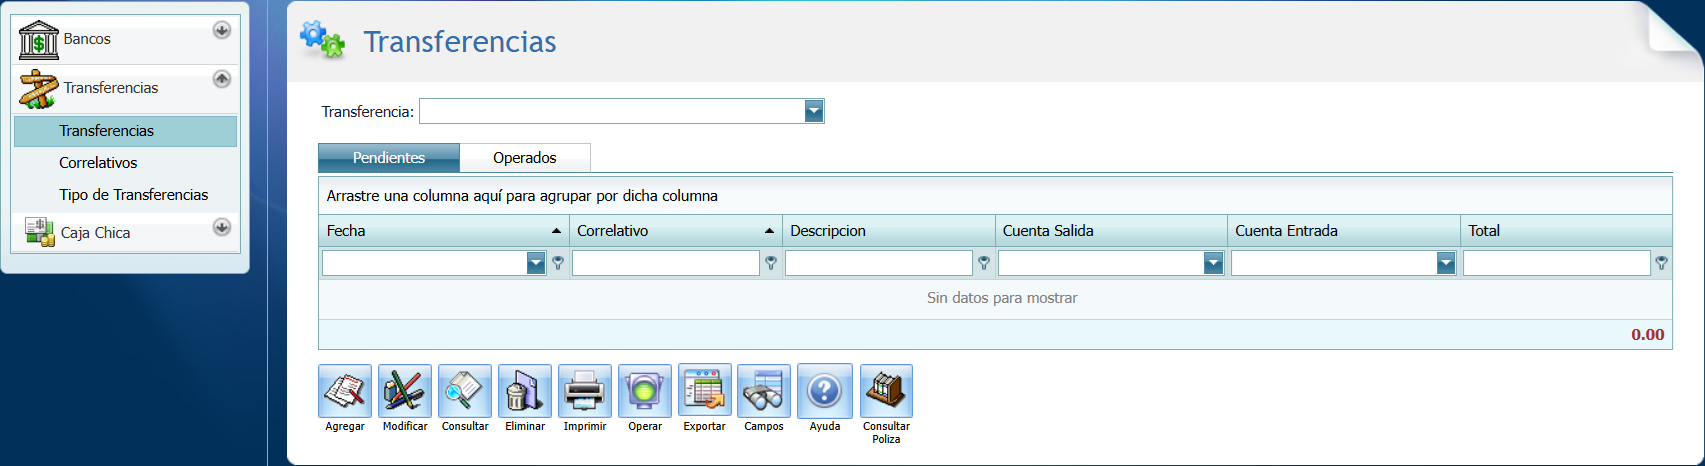Click the Cuenta Entrada column header

tap(1344, 231)
